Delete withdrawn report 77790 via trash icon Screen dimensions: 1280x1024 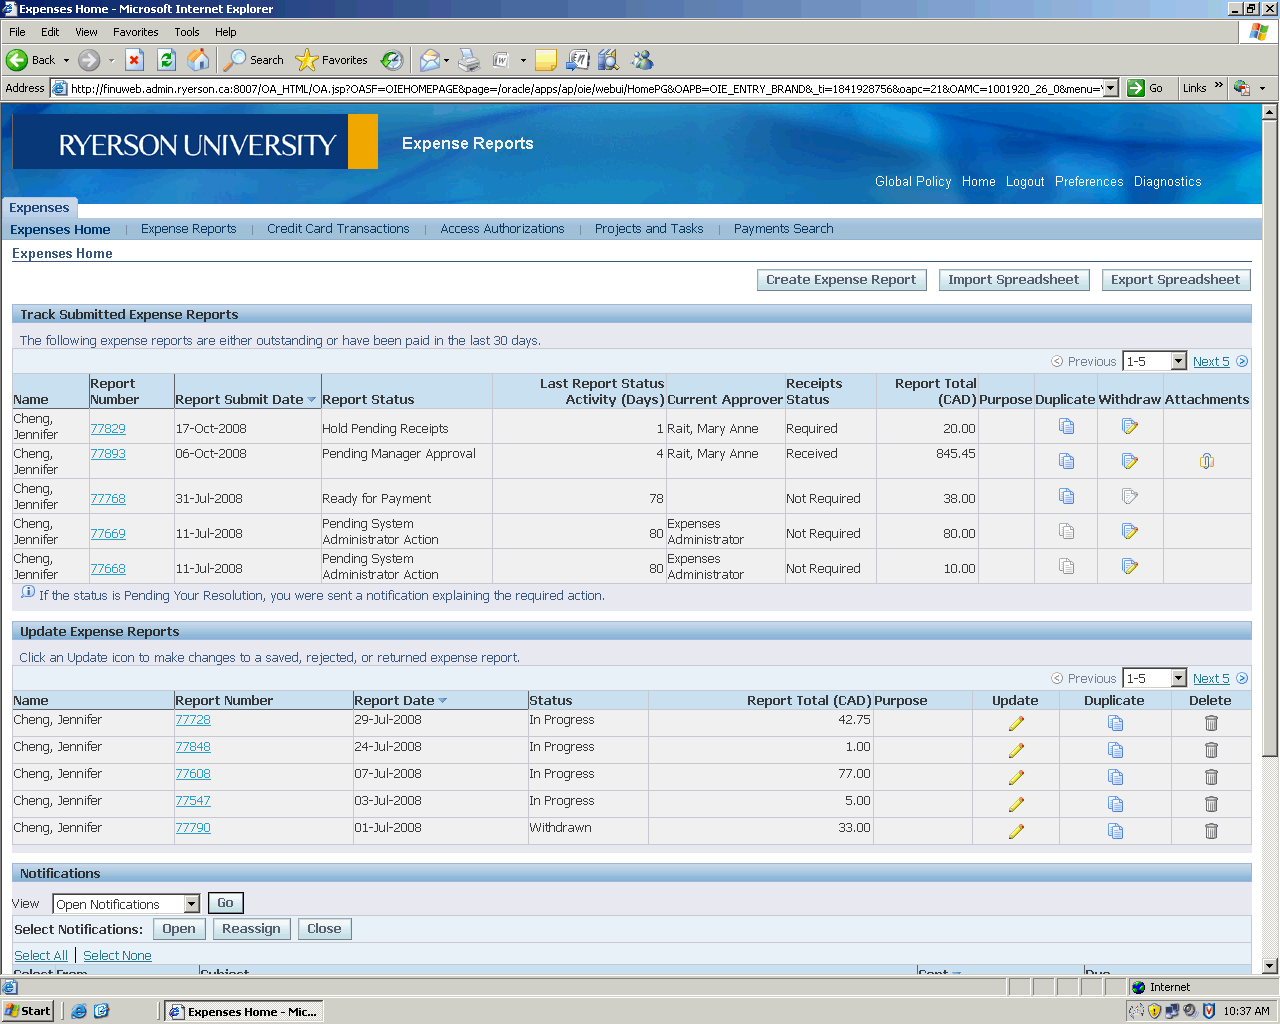pyautogui.click(x=1211, y=831)
